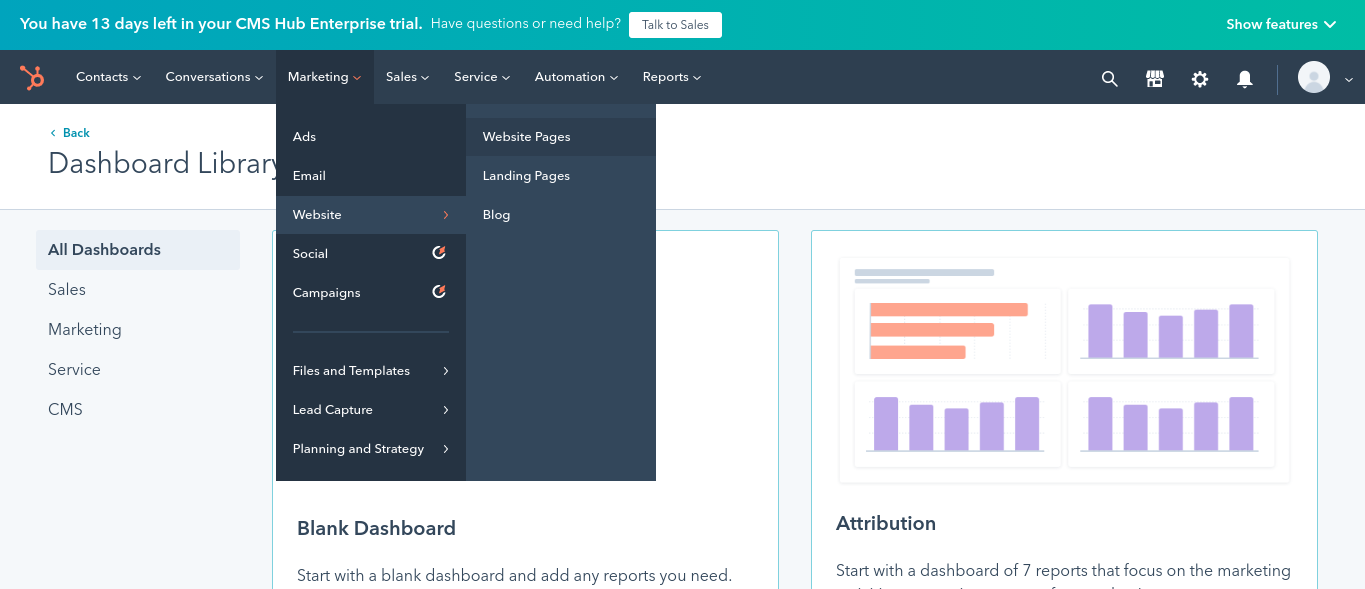This screenshot has height=589, width=1365.
Task: Open the notifications bell icon
Action: coord(1245,78)
